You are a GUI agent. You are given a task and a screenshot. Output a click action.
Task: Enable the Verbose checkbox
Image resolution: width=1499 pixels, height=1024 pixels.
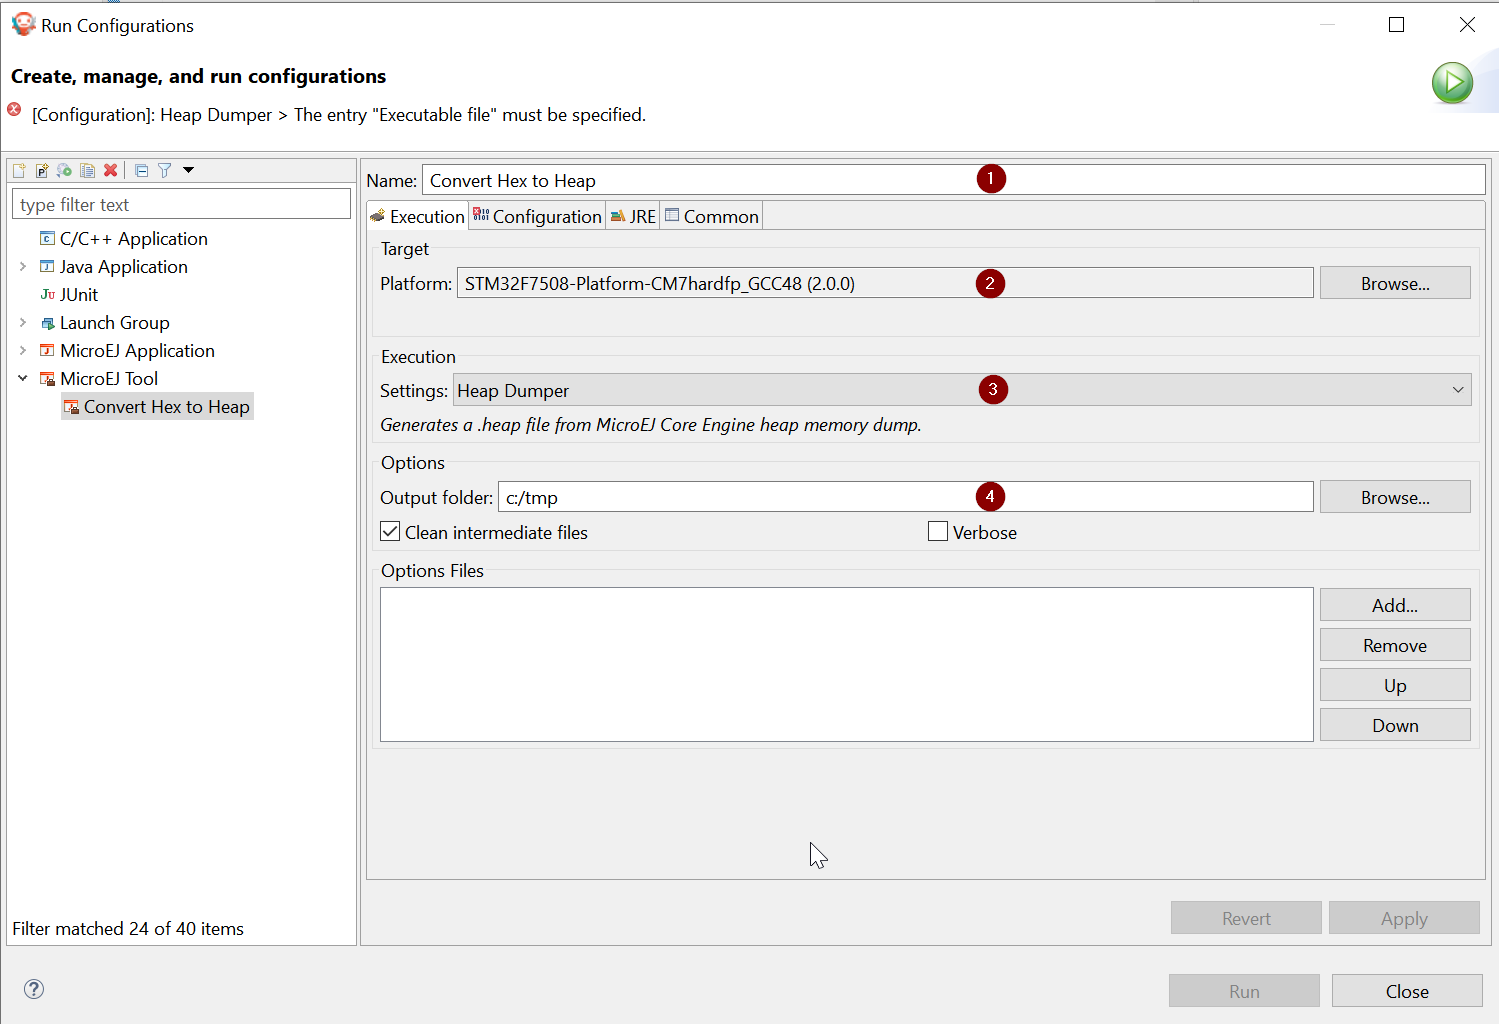pos(938,532)
